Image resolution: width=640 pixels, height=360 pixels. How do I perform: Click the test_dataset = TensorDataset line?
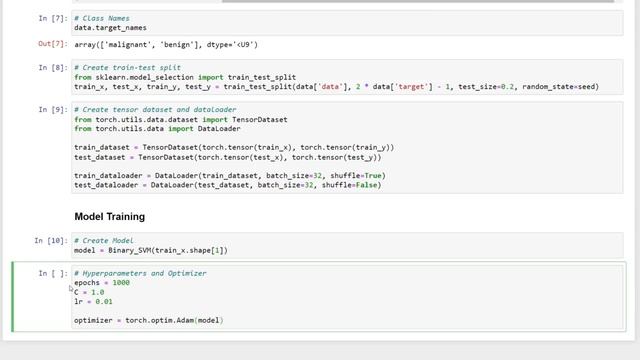point(228,157)
